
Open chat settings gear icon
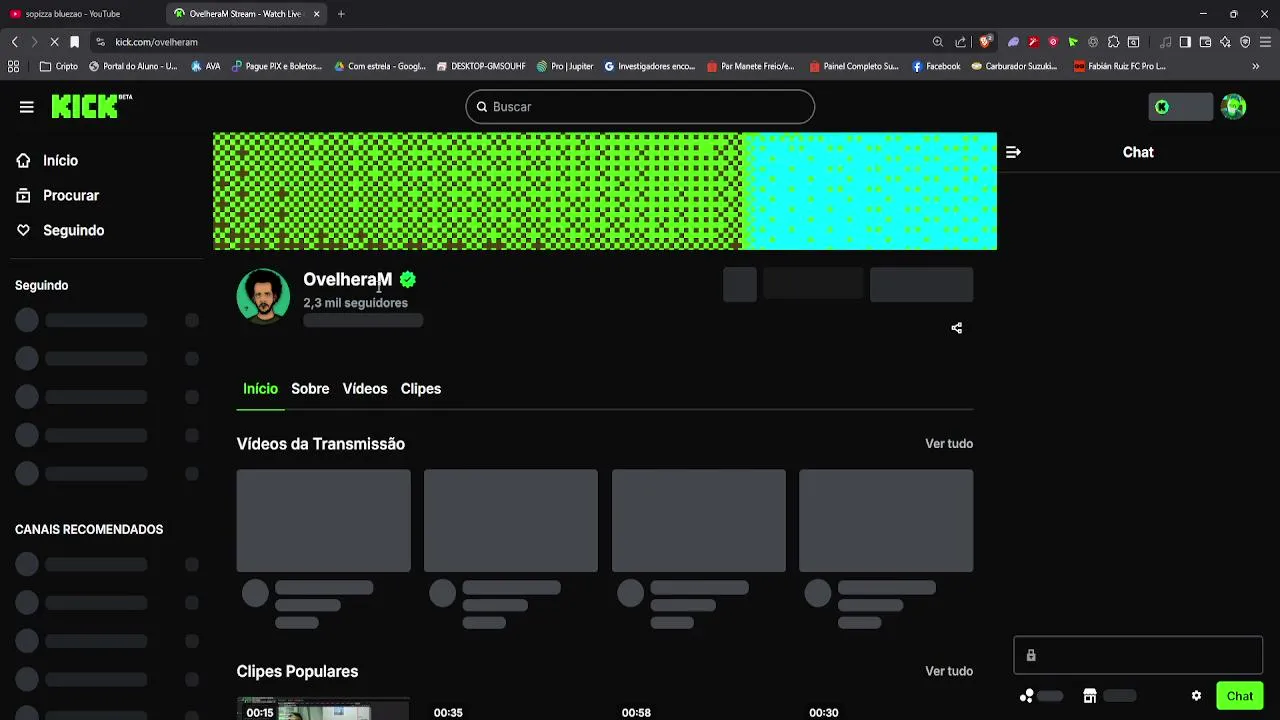pyautogui.click(x=1196, y=696)
